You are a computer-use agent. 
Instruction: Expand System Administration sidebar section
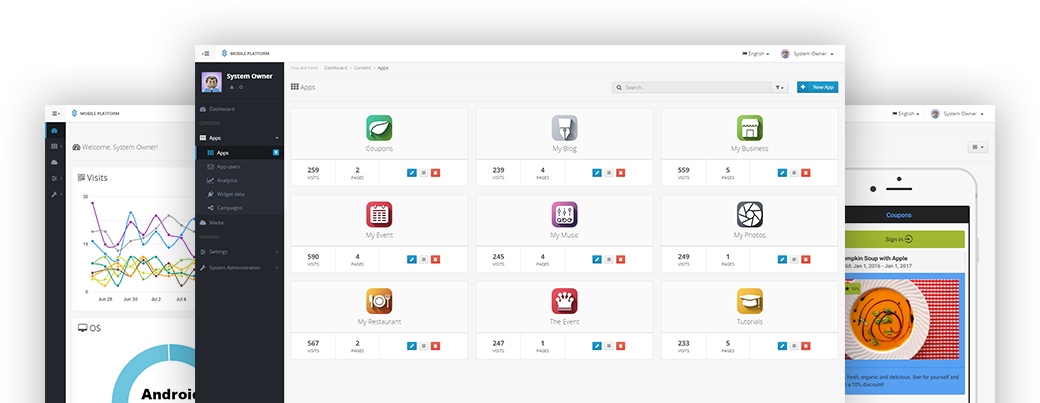pyautogui.click(x=239, y=268)
